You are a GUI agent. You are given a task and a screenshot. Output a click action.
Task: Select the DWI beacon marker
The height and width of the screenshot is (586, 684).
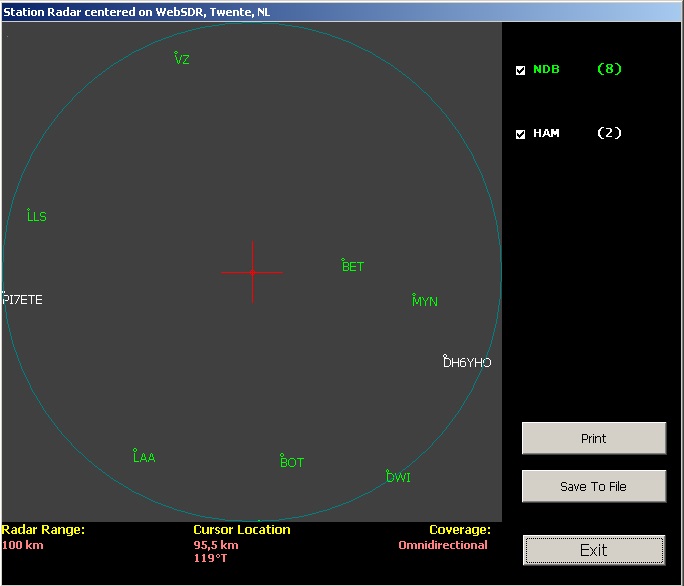(398, 476)
